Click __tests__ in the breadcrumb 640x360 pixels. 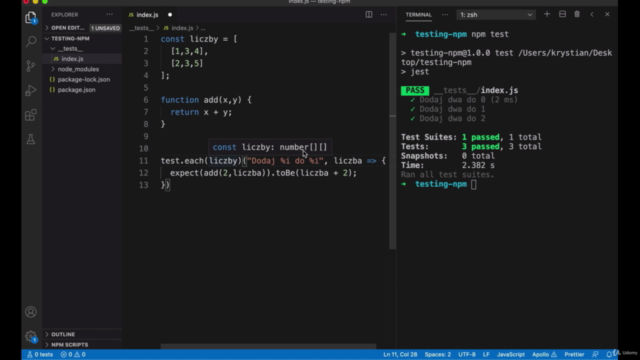141,28
